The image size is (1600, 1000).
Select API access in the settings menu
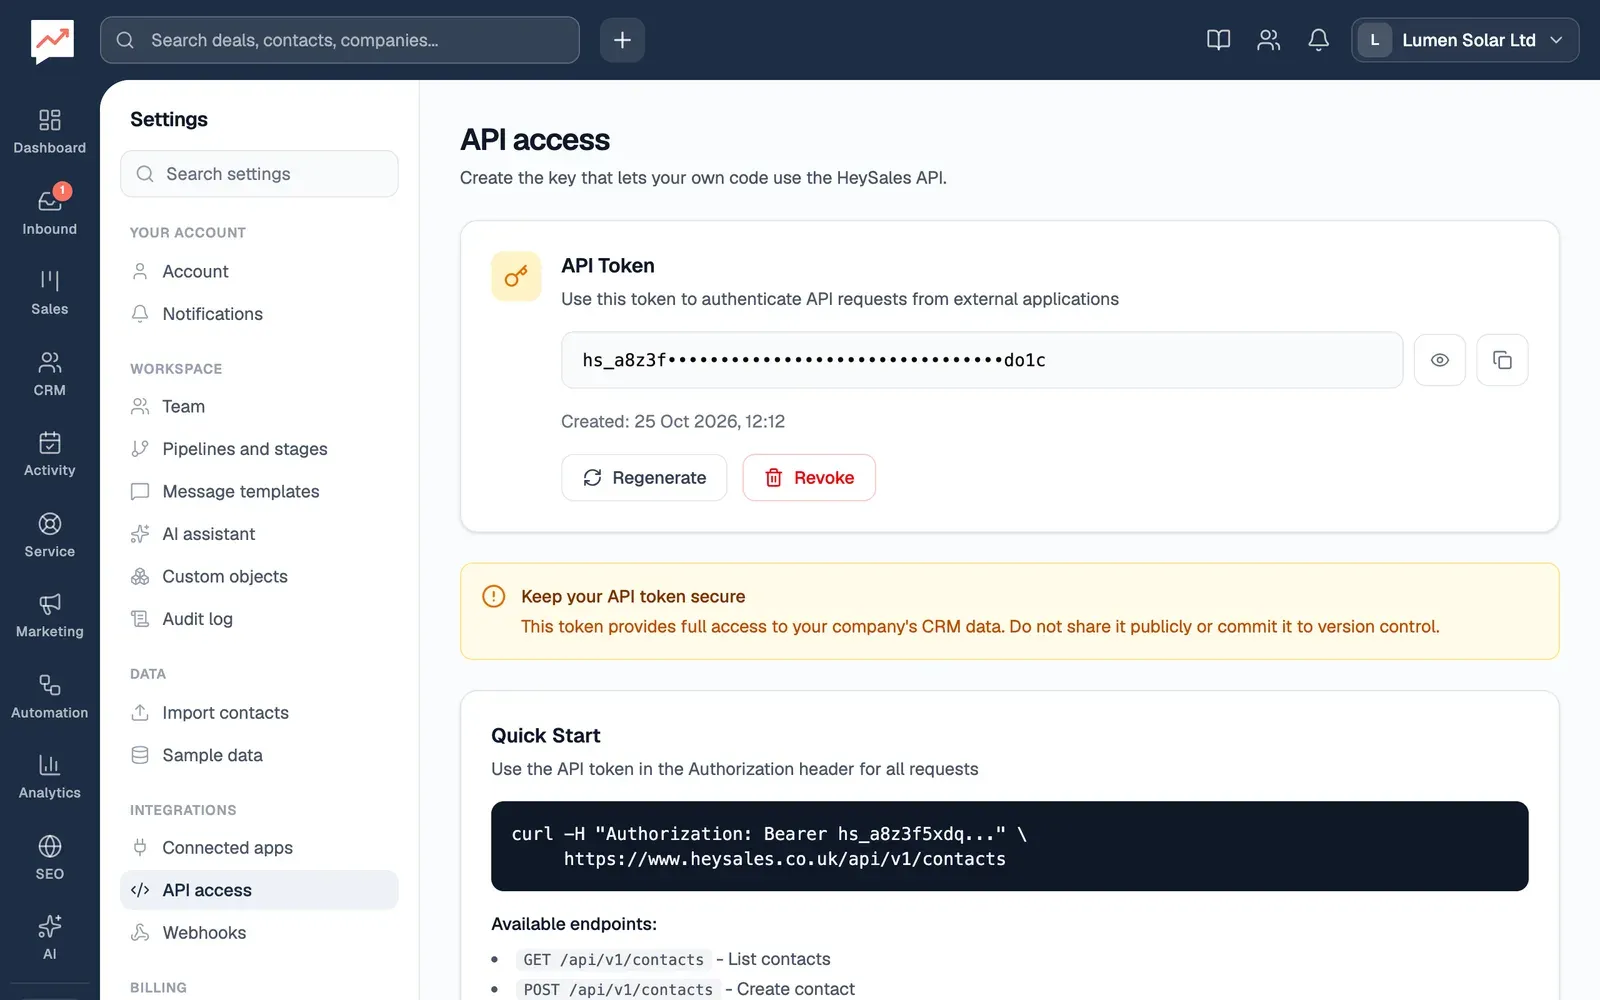coord(259,890)
